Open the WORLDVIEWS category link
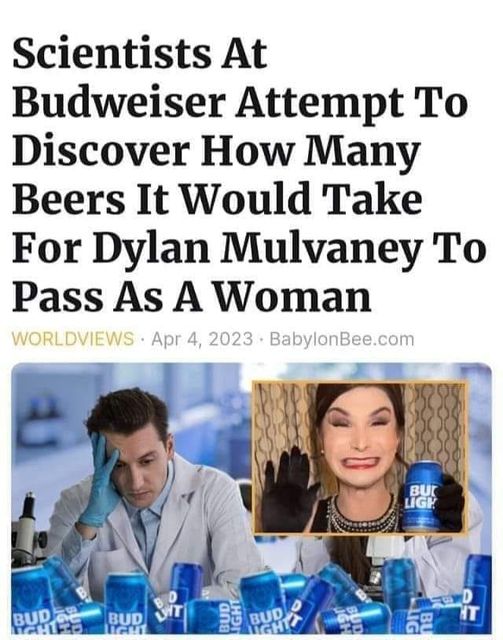Viewport: 503px width, 640px height. 73,339
